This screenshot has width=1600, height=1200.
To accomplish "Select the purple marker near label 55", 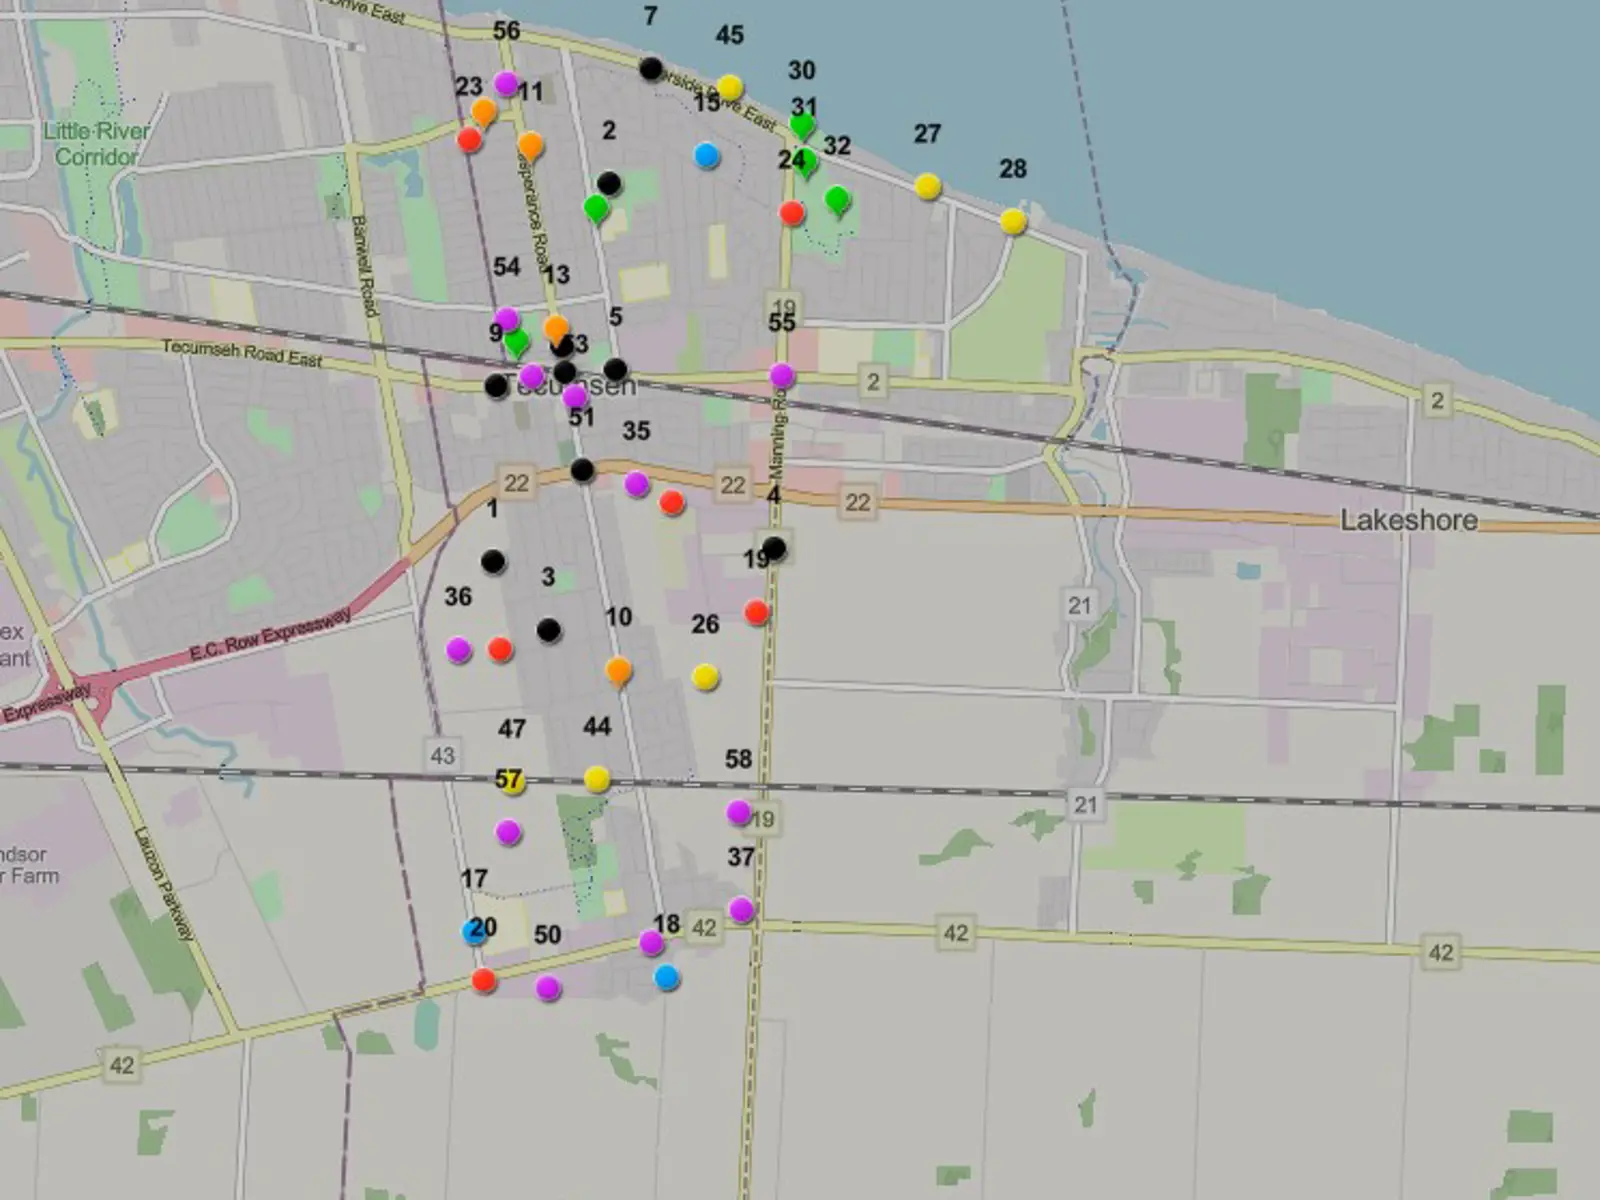I will pyautogui.click(x=782, y=376).
